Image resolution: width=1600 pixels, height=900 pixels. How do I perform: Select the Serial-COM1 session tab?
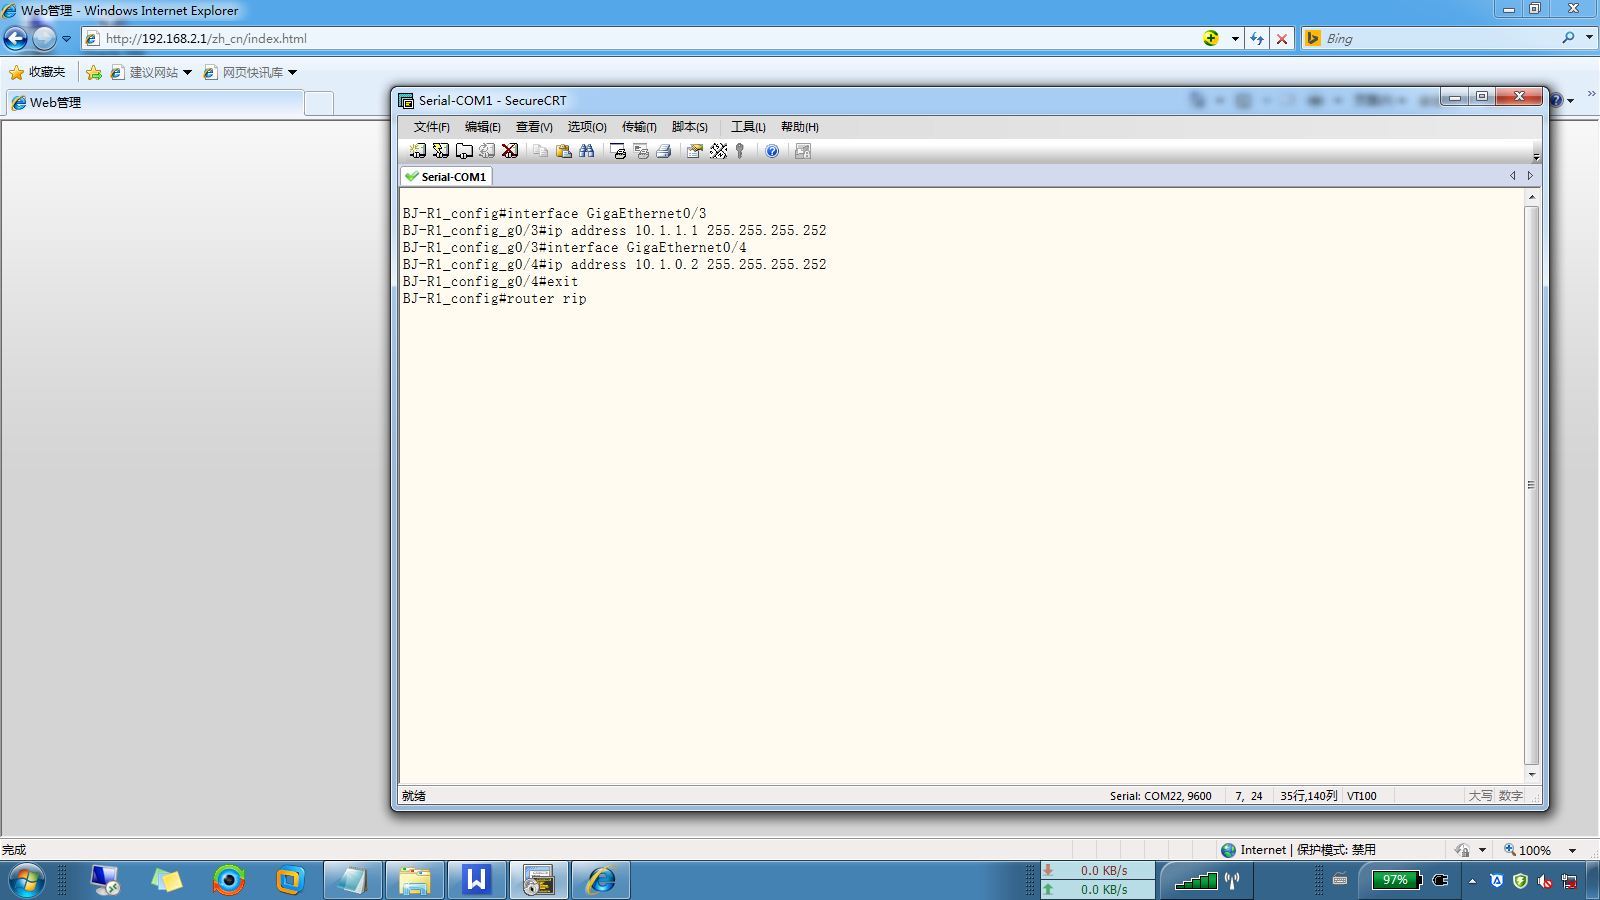pos(446,176)
